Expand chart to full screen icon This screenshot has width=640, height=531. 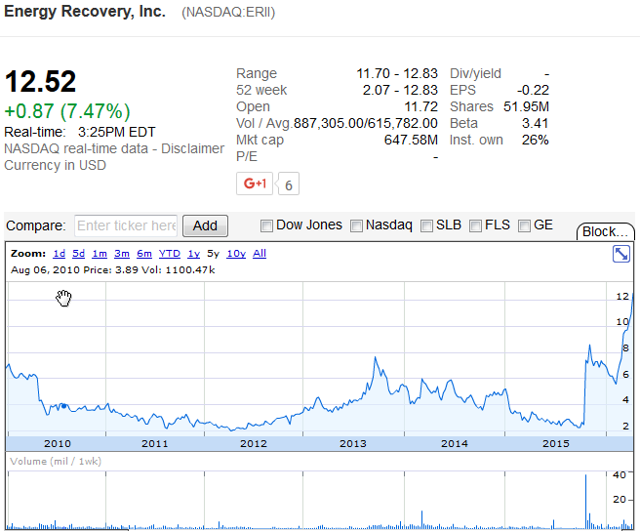click(621, 254)
